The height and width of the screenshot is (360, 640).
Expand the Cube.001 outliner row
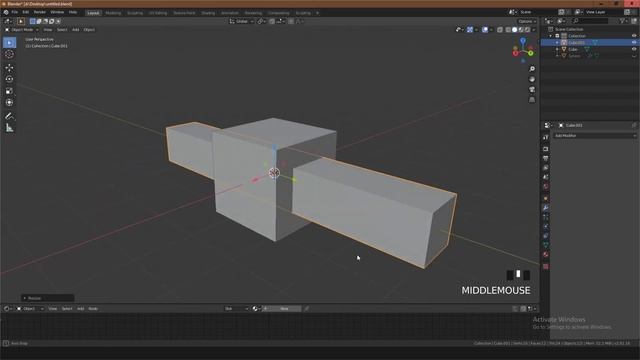558,42
